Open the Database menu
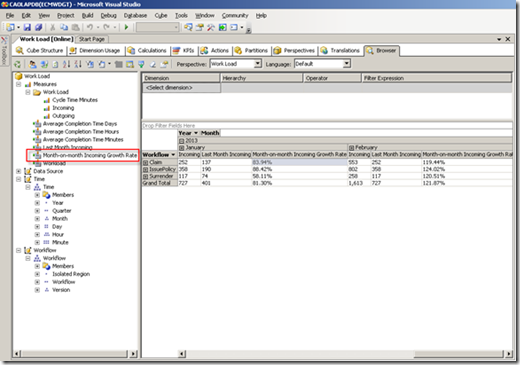Screen dimensions: 520x365 click(x=135, y=15)
